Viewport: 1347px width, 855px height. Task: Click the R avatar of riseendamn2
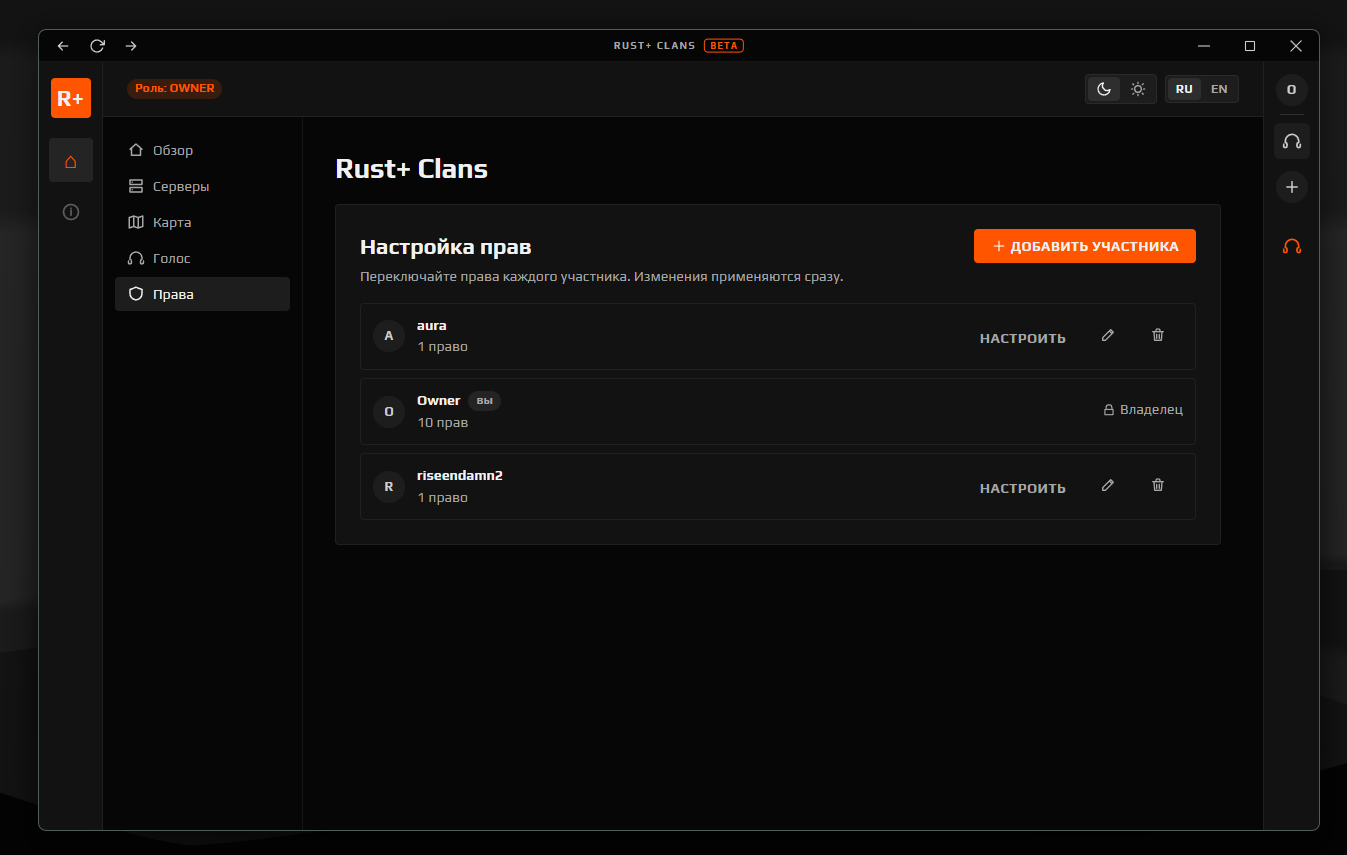pos(389,487)
